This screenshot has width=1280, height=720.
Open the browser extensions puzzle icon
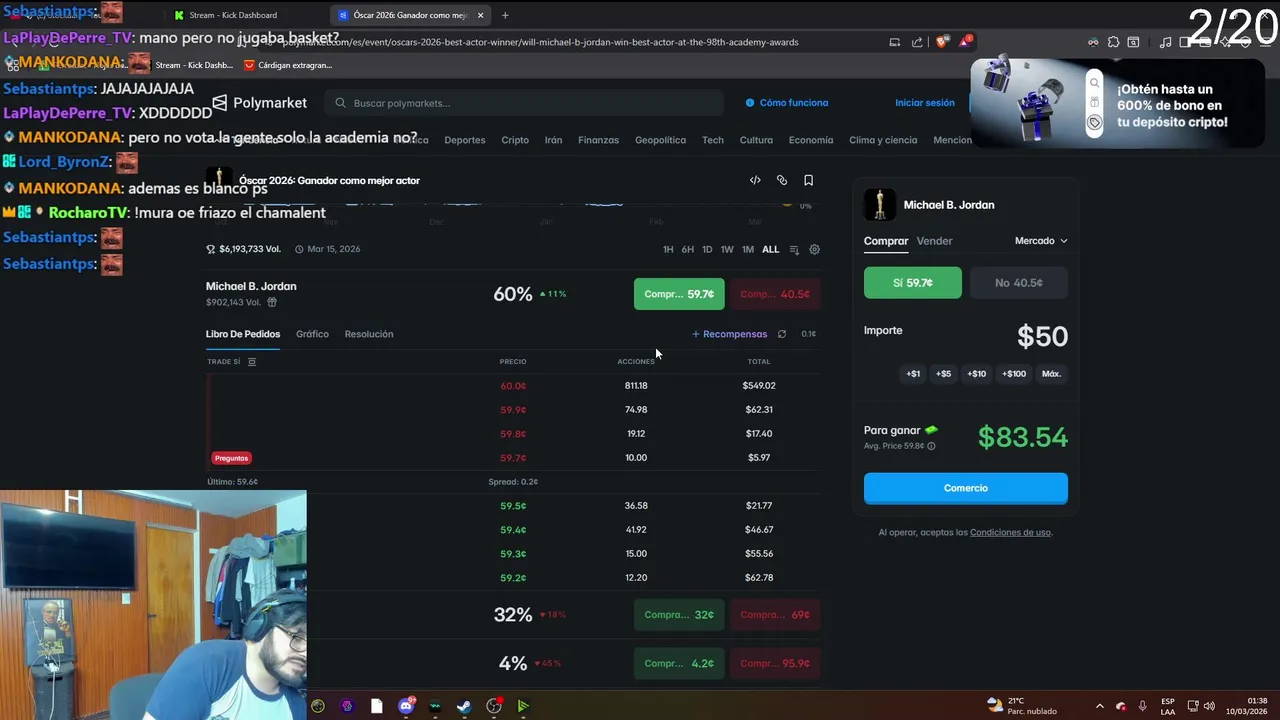(1113, 42)
